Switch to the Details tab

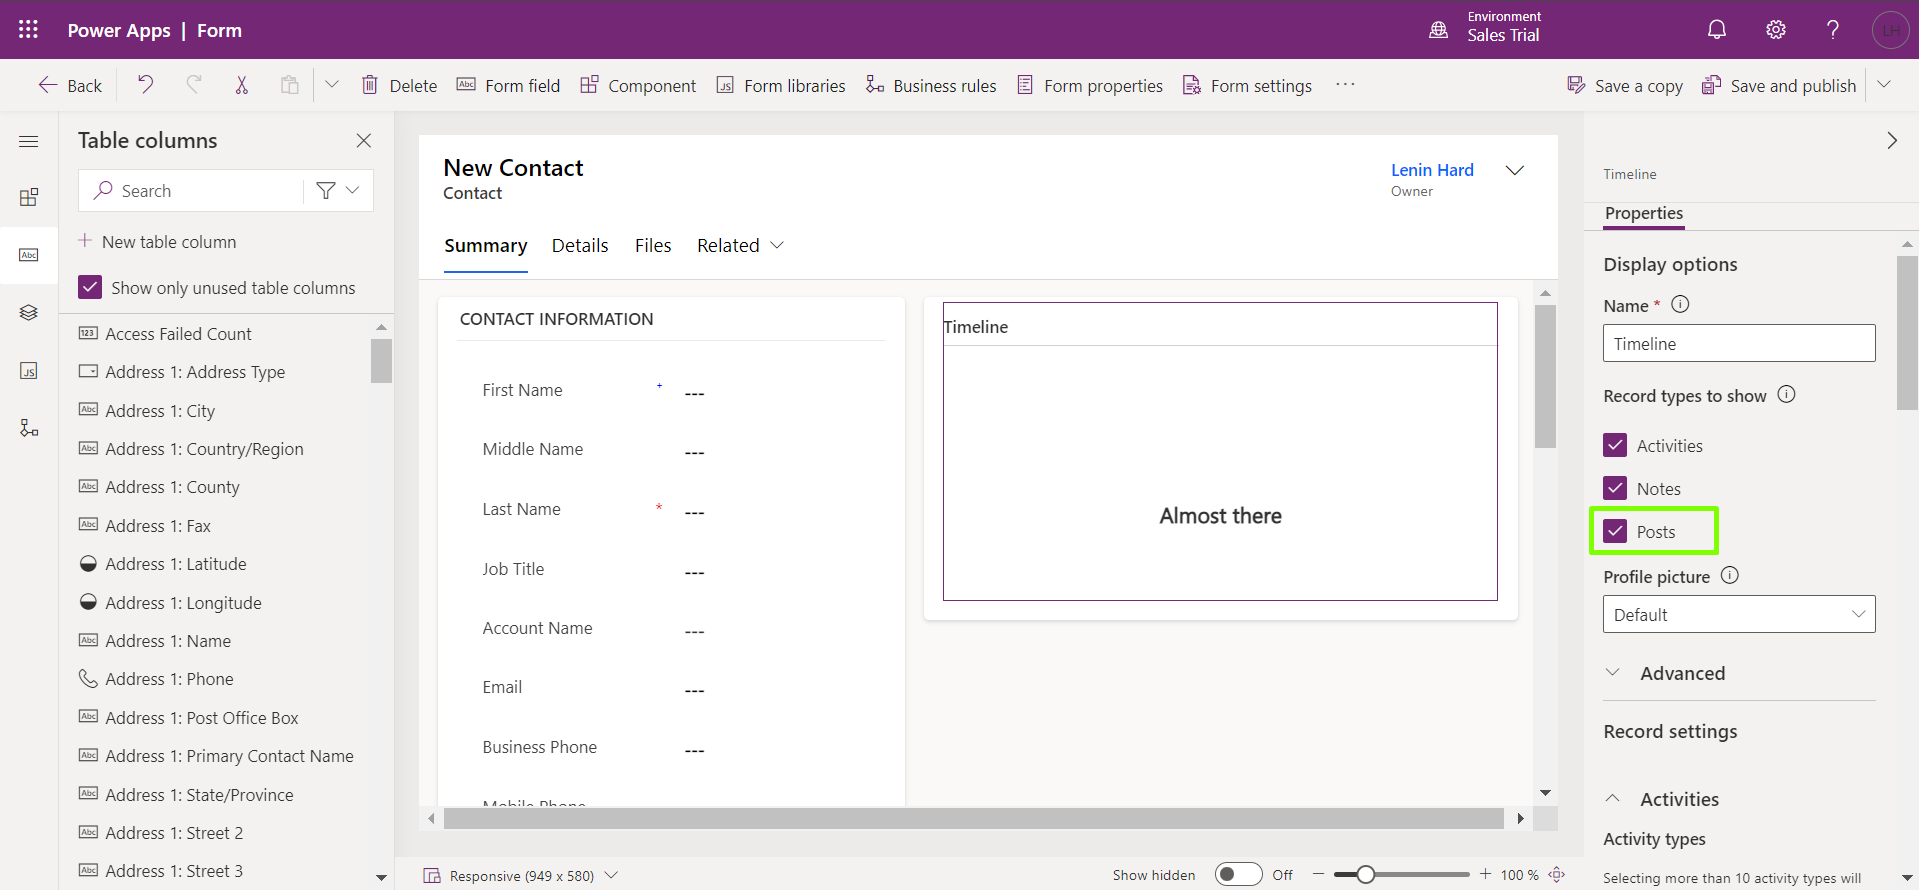point(580,246)
